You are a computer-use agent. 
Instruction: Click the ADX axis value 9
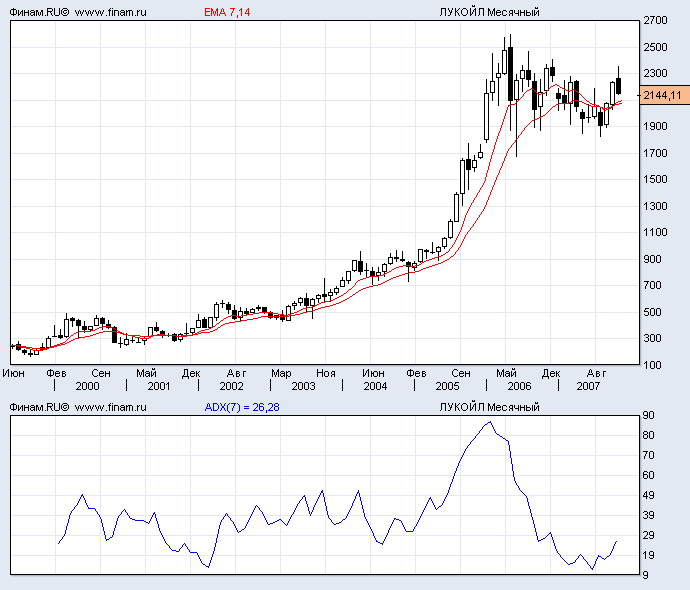[x=645, y=575]
